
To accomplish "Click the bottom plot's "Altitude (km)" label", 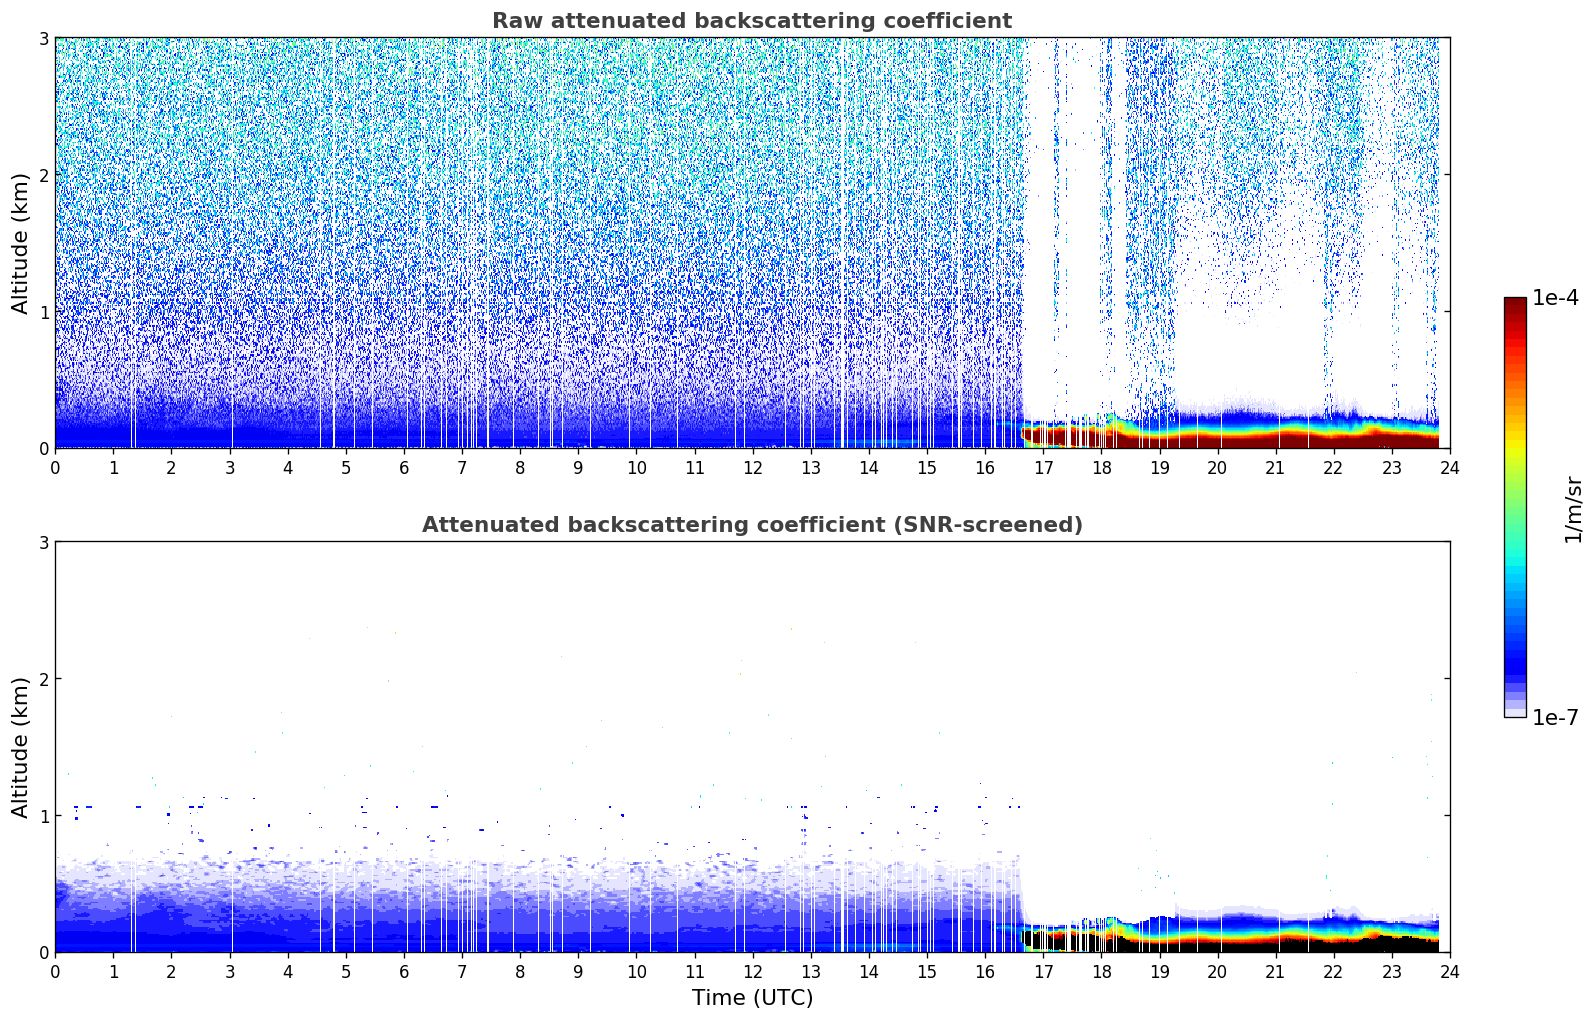I will (x=20, y=747).
